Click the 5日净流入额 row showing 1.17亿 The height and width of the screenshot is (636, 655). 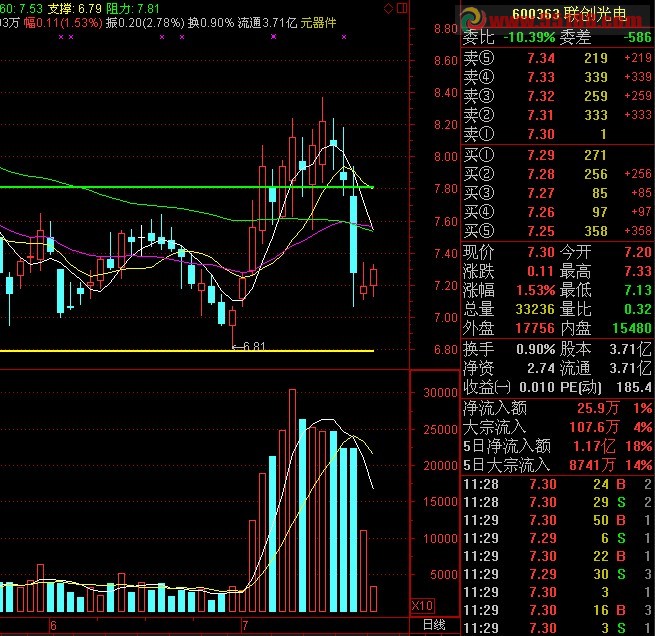[557, 446]
